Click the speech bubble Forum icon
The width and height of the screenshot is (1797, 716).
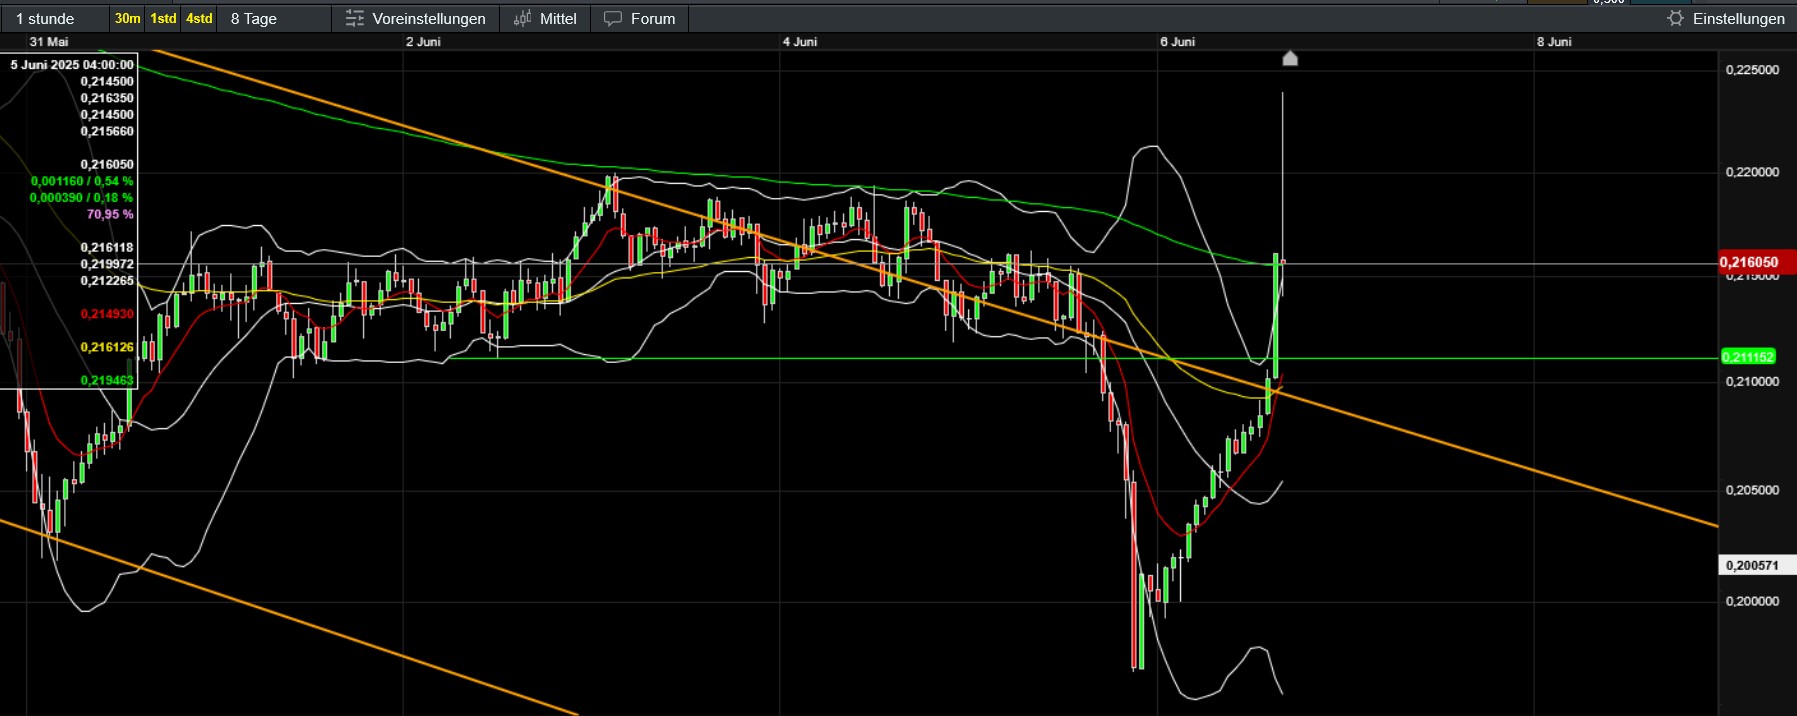(613, 18)
